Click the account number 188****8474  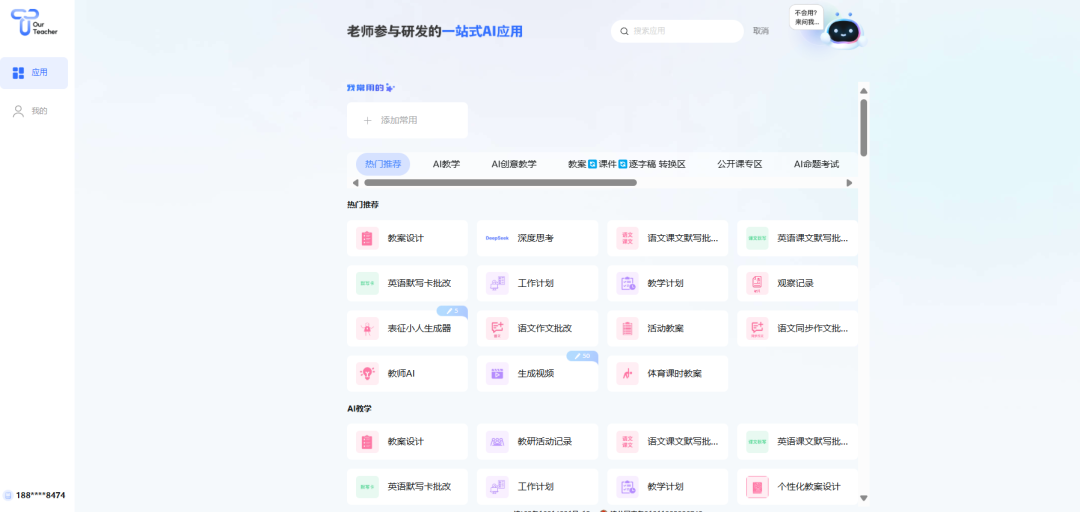(x=41, y=495)
